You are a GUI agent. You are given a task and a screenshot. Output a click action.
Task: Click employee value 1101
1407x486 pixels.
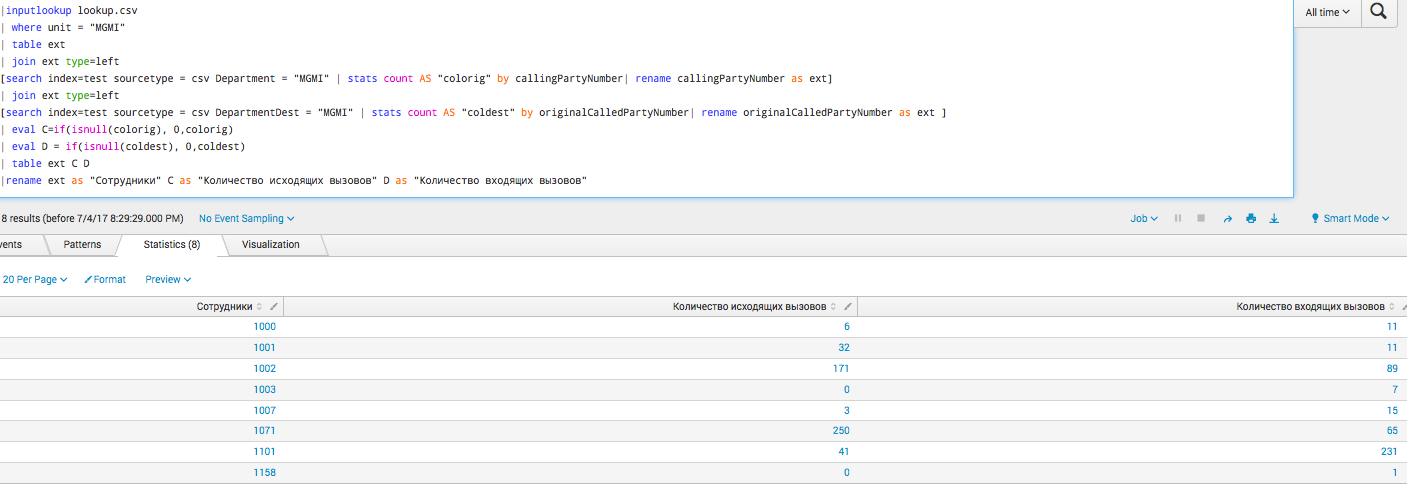click(x=265, y=452)
